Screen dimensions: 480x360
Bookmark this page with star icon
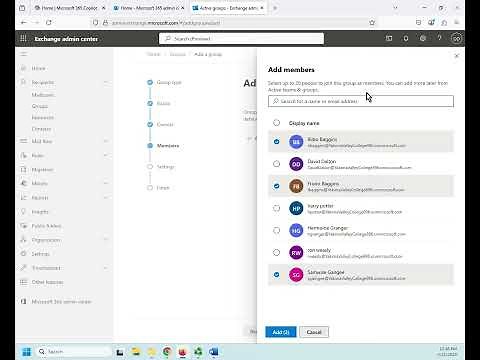pyautogui.click(x=372, y=23)
